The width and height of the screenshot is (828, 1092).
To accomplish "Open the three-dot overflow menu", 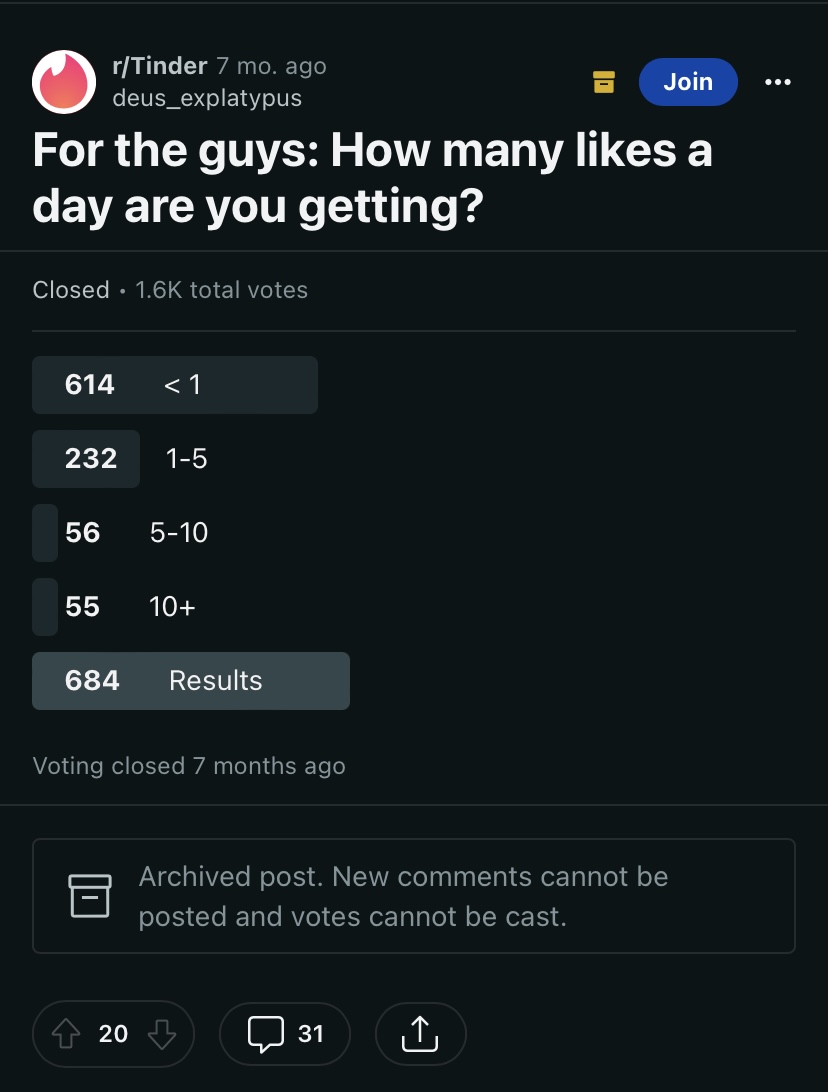I will click(x=777, y=81).
